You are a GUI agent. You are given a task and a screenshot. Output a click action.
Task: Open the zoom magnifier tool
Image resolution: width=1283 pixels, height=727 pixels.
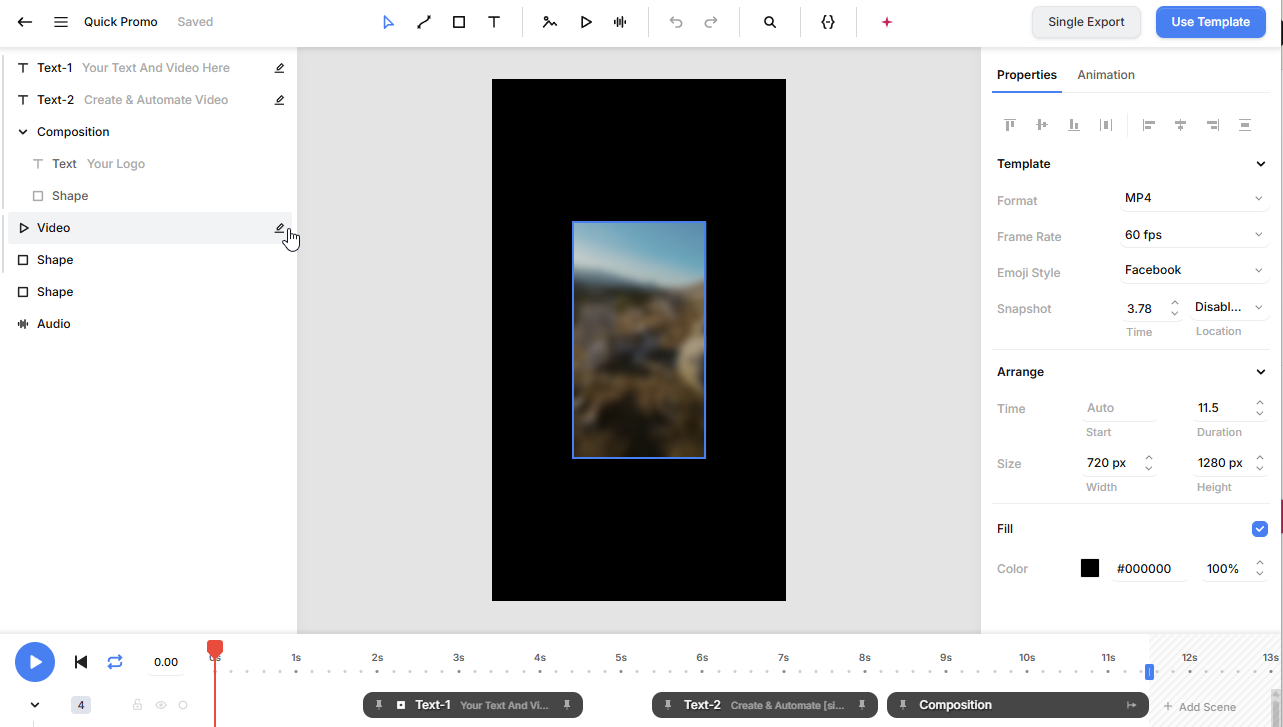tap(770, 22)
